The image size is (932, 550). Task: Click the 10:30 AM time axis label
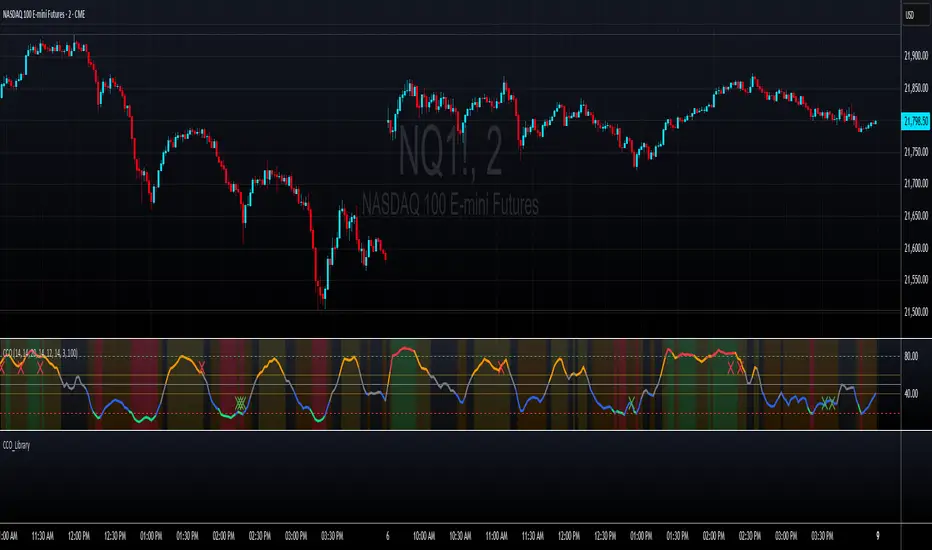460,536
